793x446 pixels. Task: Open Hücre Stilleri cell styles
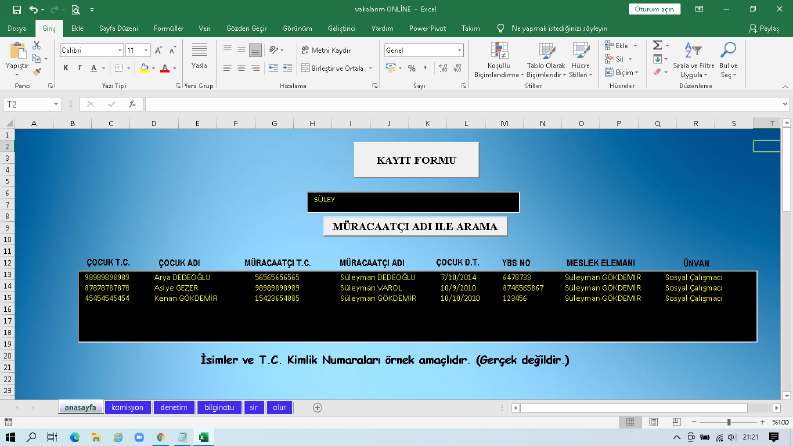580,60
